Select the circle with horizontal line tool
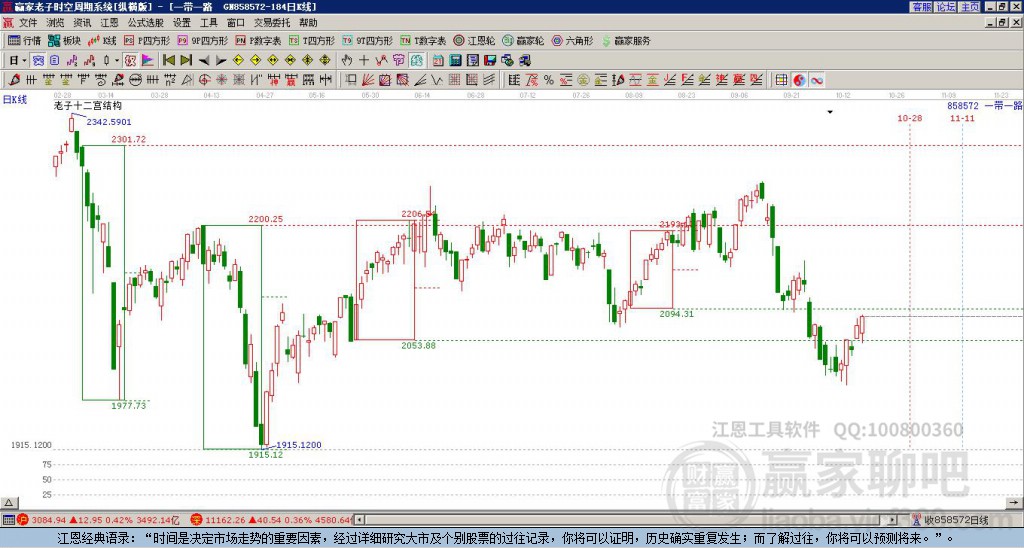Image resolution: width=1024 pixels, height=548 pixels. click(x=135, y=80)
